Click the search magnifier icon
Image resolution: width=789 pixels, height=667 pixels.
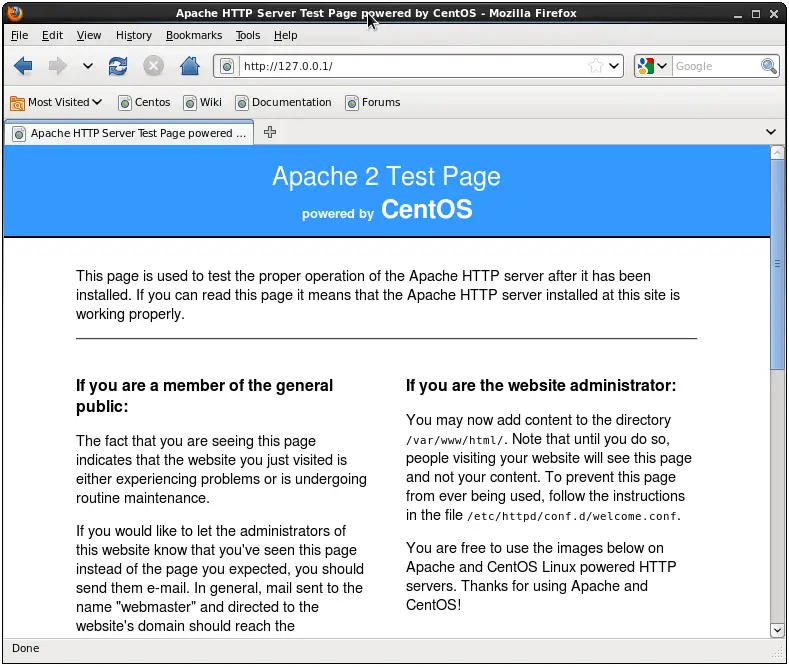[768, 66]
